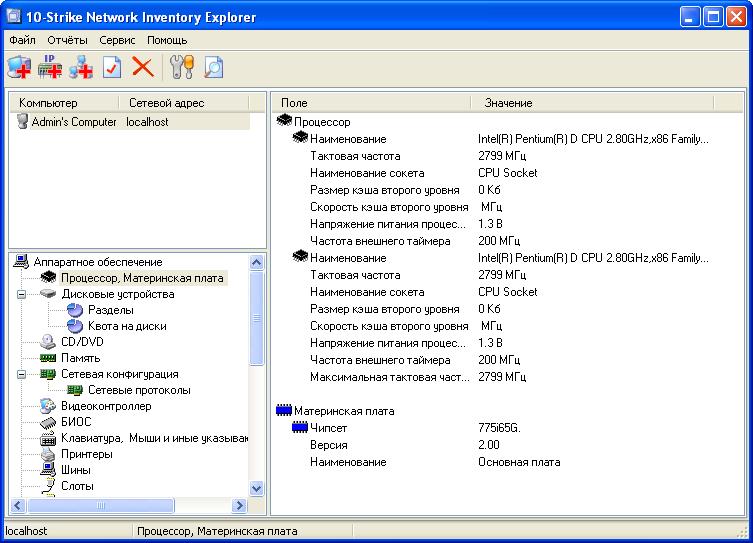Click the add computer toolbar icon

click(20, 67)
